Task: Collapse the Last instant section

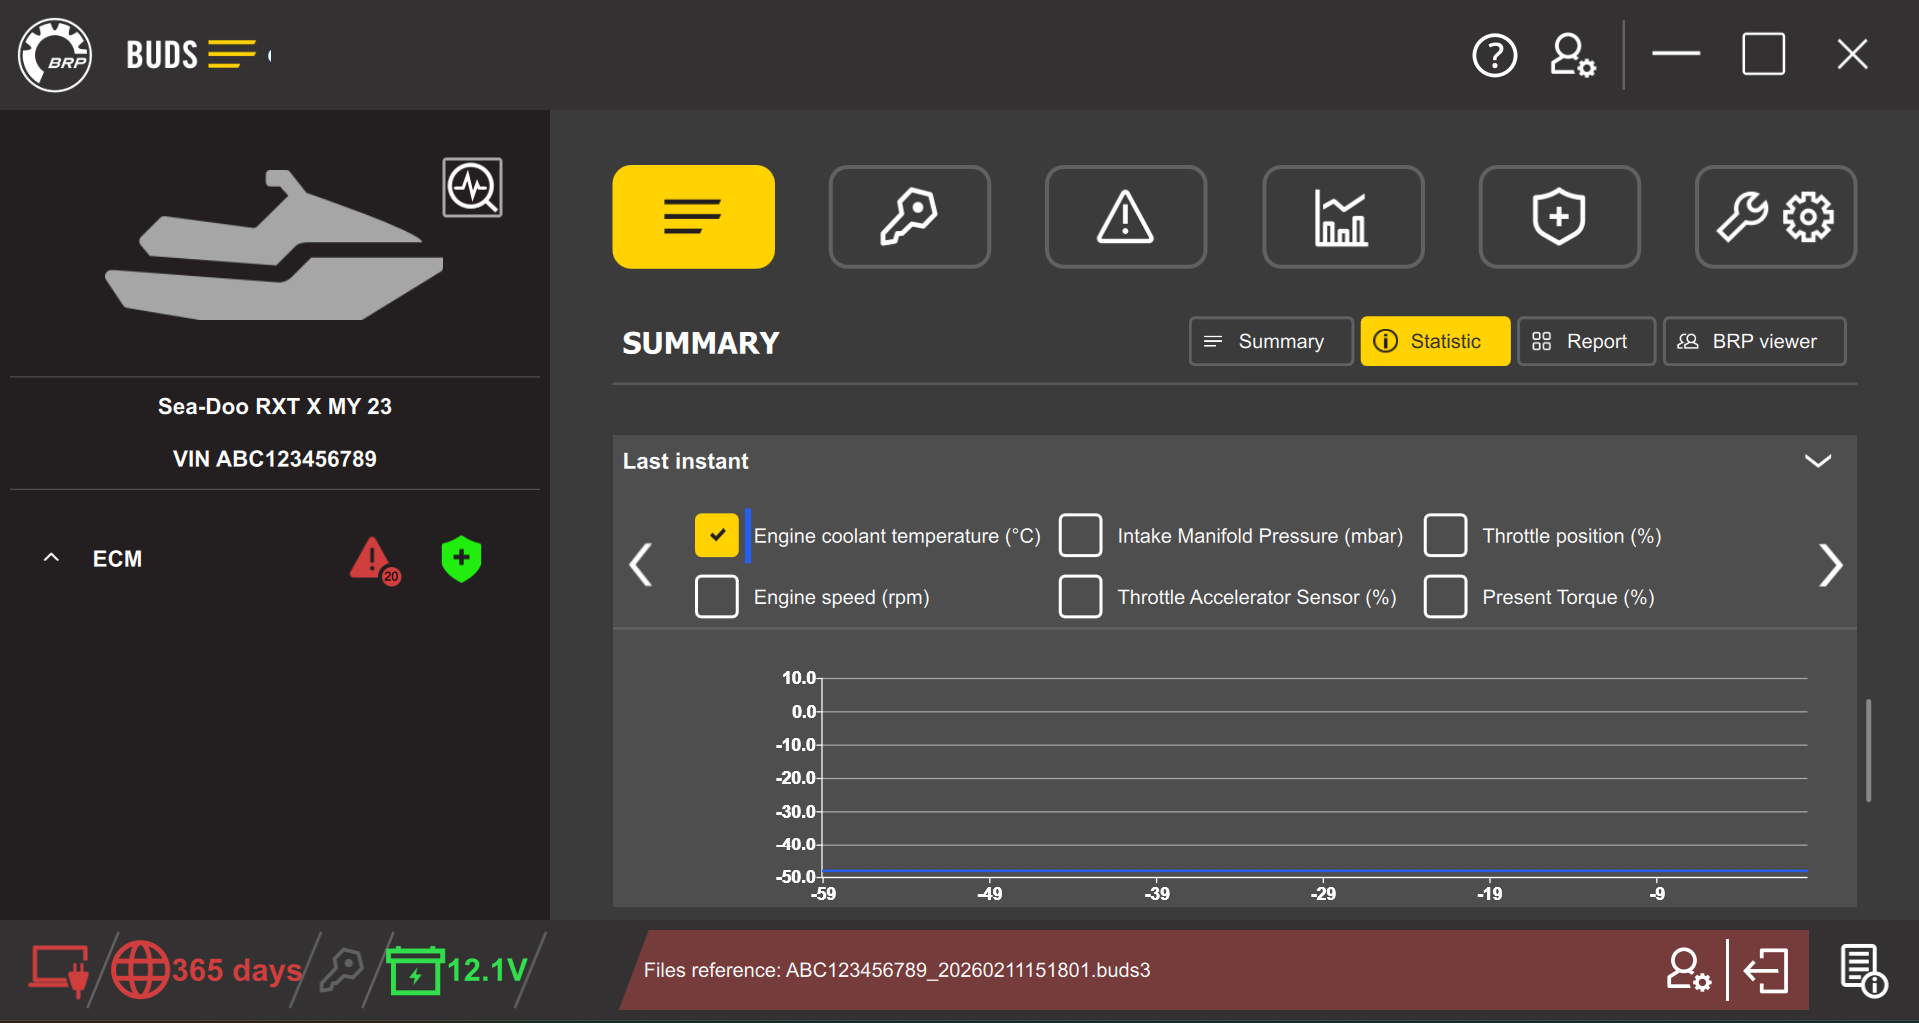Action: [x=1818, y=460]
